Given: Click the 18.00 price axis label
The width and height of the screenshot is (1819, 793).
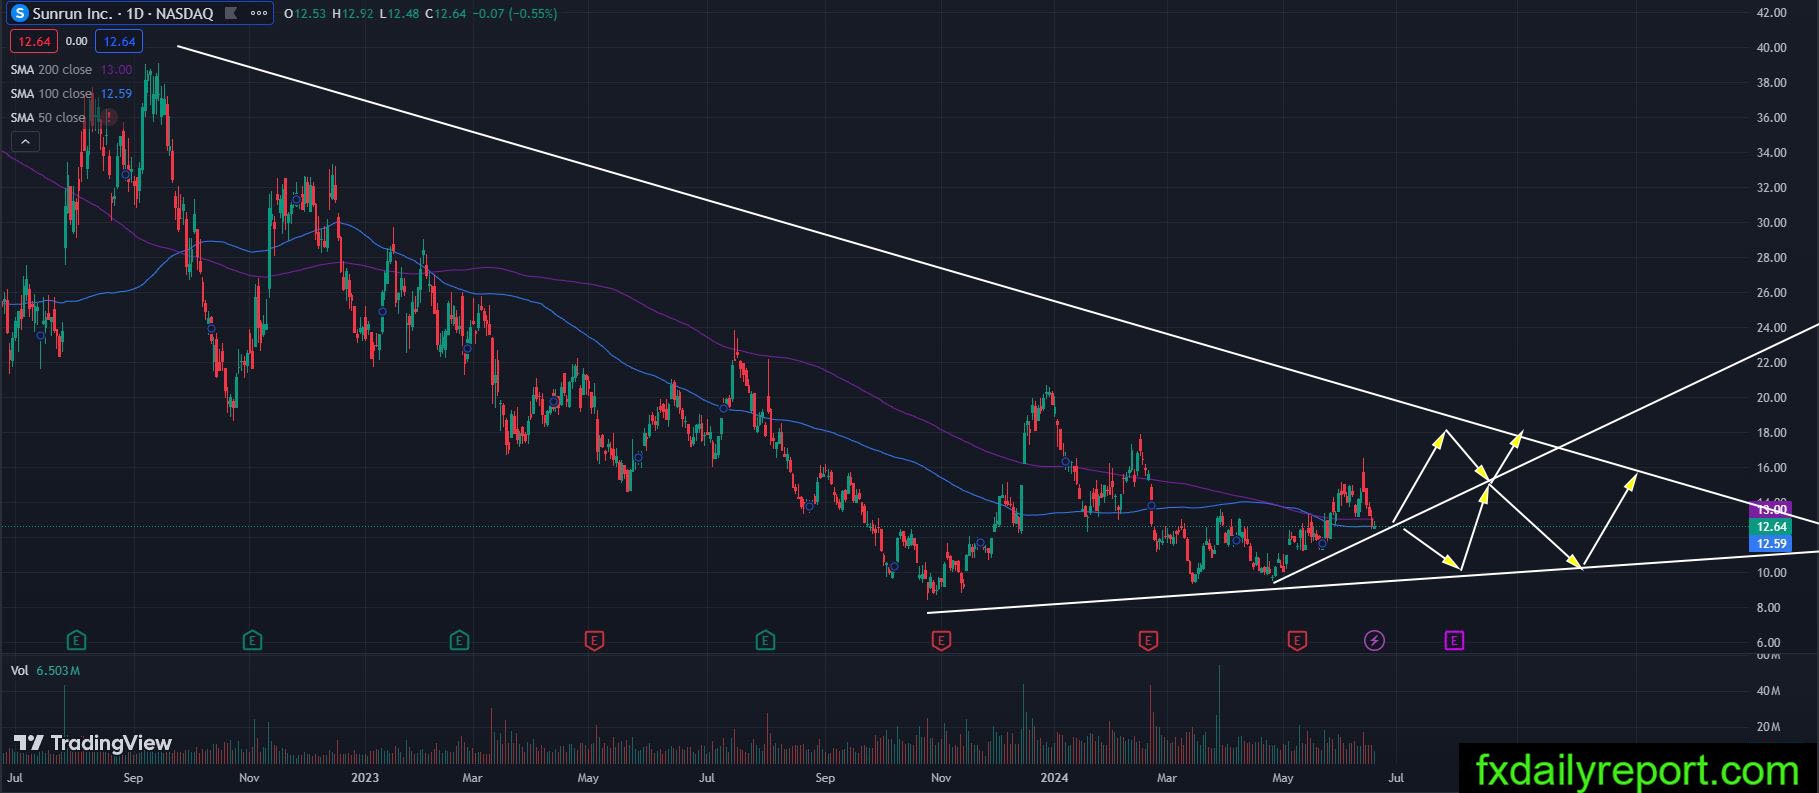Looking at the screenshot, I should [x=1771, y=433].
